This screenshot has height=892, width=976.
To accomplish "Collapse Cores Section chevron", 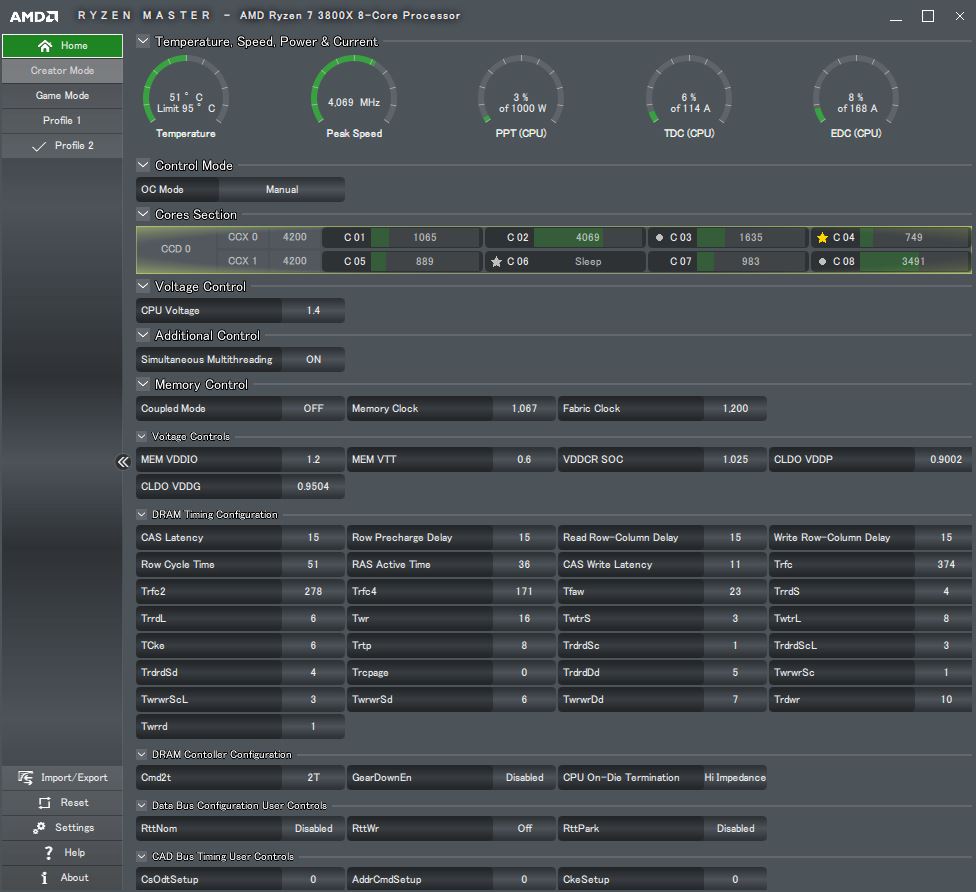I will point(143,214).
